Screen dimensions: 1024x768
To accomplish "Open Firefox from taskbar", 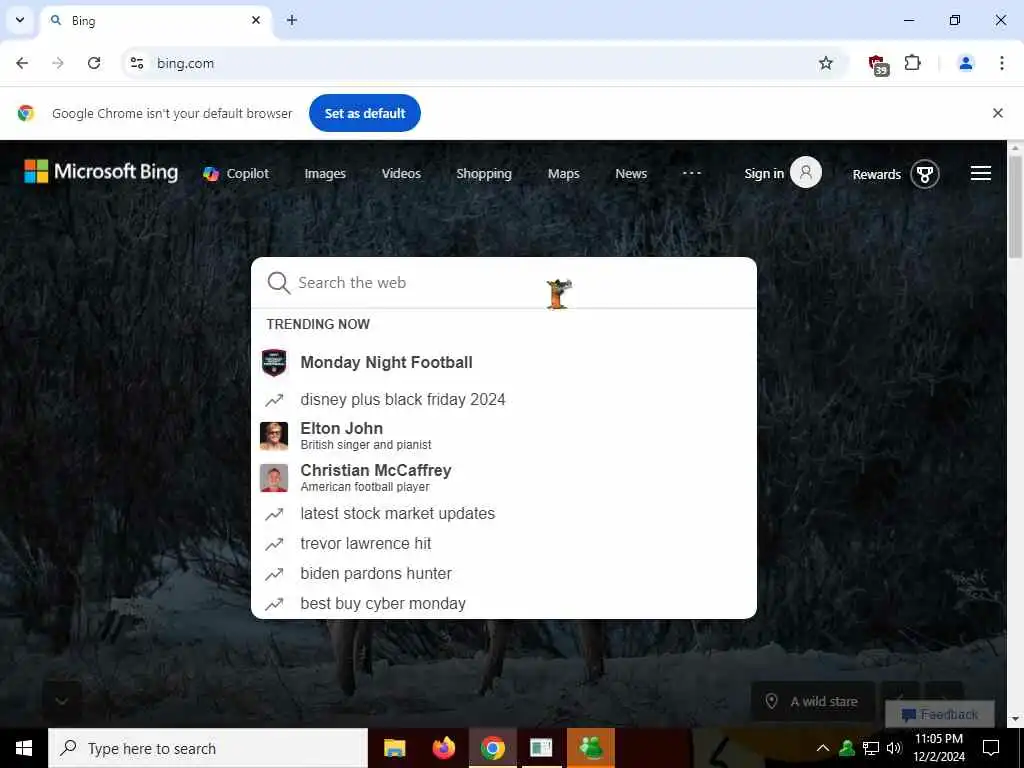I will coord(443,748).
